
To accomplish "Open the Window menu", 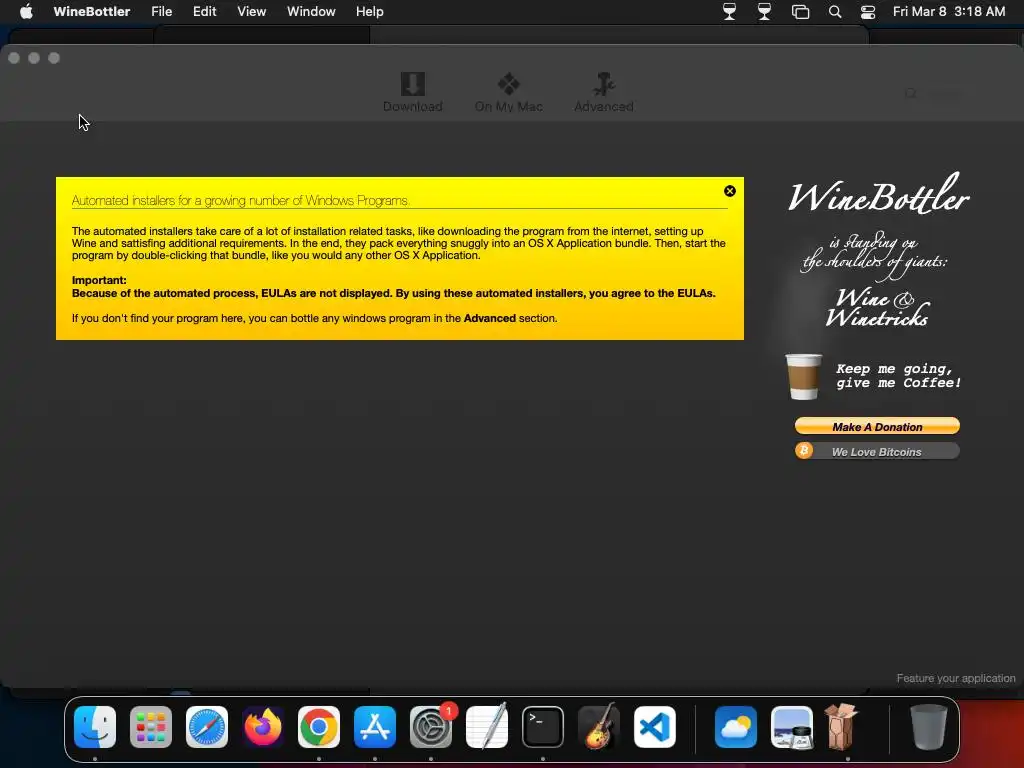I will (x=311, y=12).
